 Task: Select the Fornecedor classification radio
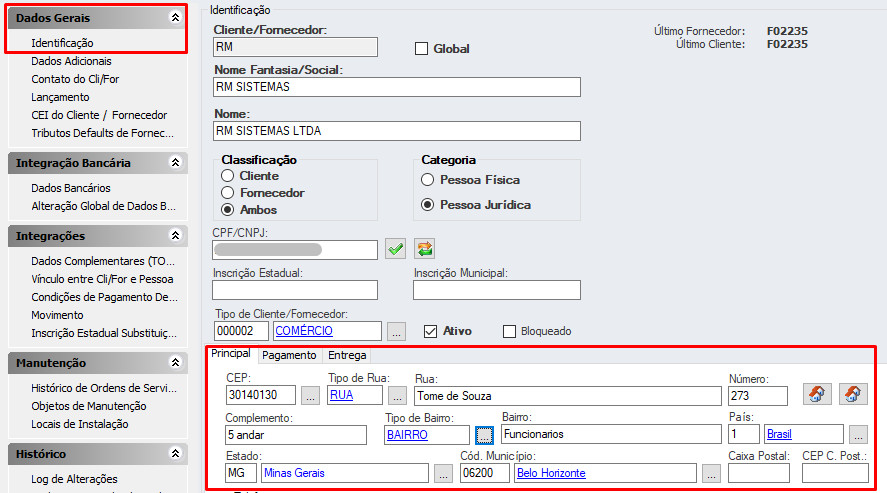point(227,193)
